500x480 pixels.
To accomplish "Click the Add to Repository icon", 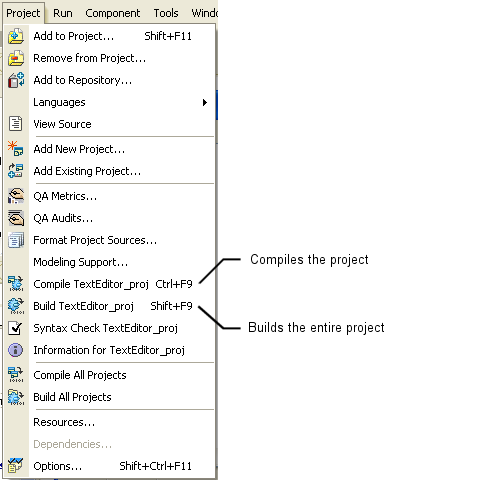I will (16, 80).
